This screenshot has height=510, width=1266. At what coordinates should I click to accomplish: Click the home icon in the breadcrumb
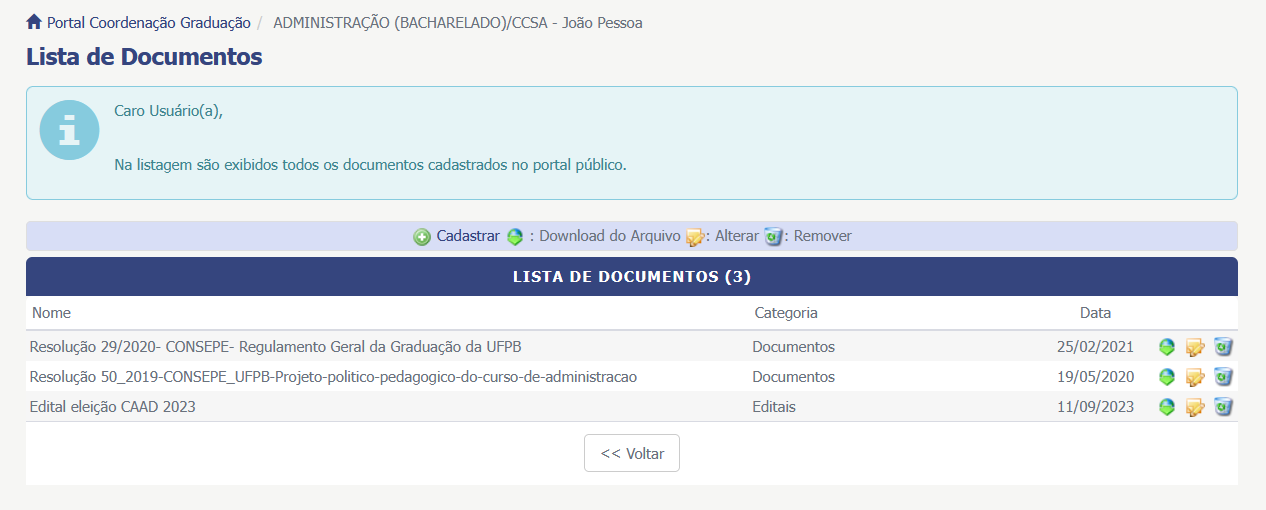[x=34, y=22]
